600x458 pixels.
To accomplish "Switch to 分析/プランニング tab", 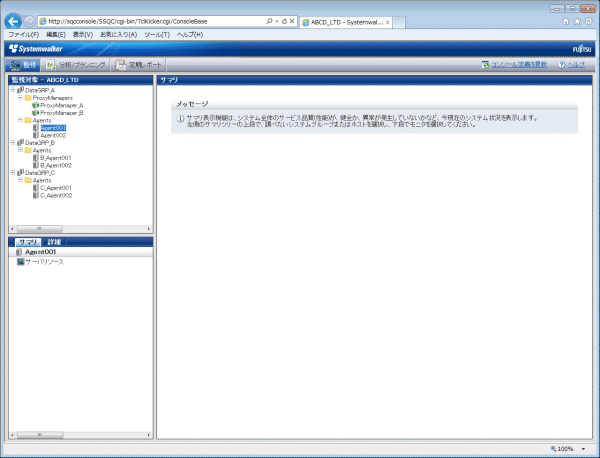I will pos(76,65).
